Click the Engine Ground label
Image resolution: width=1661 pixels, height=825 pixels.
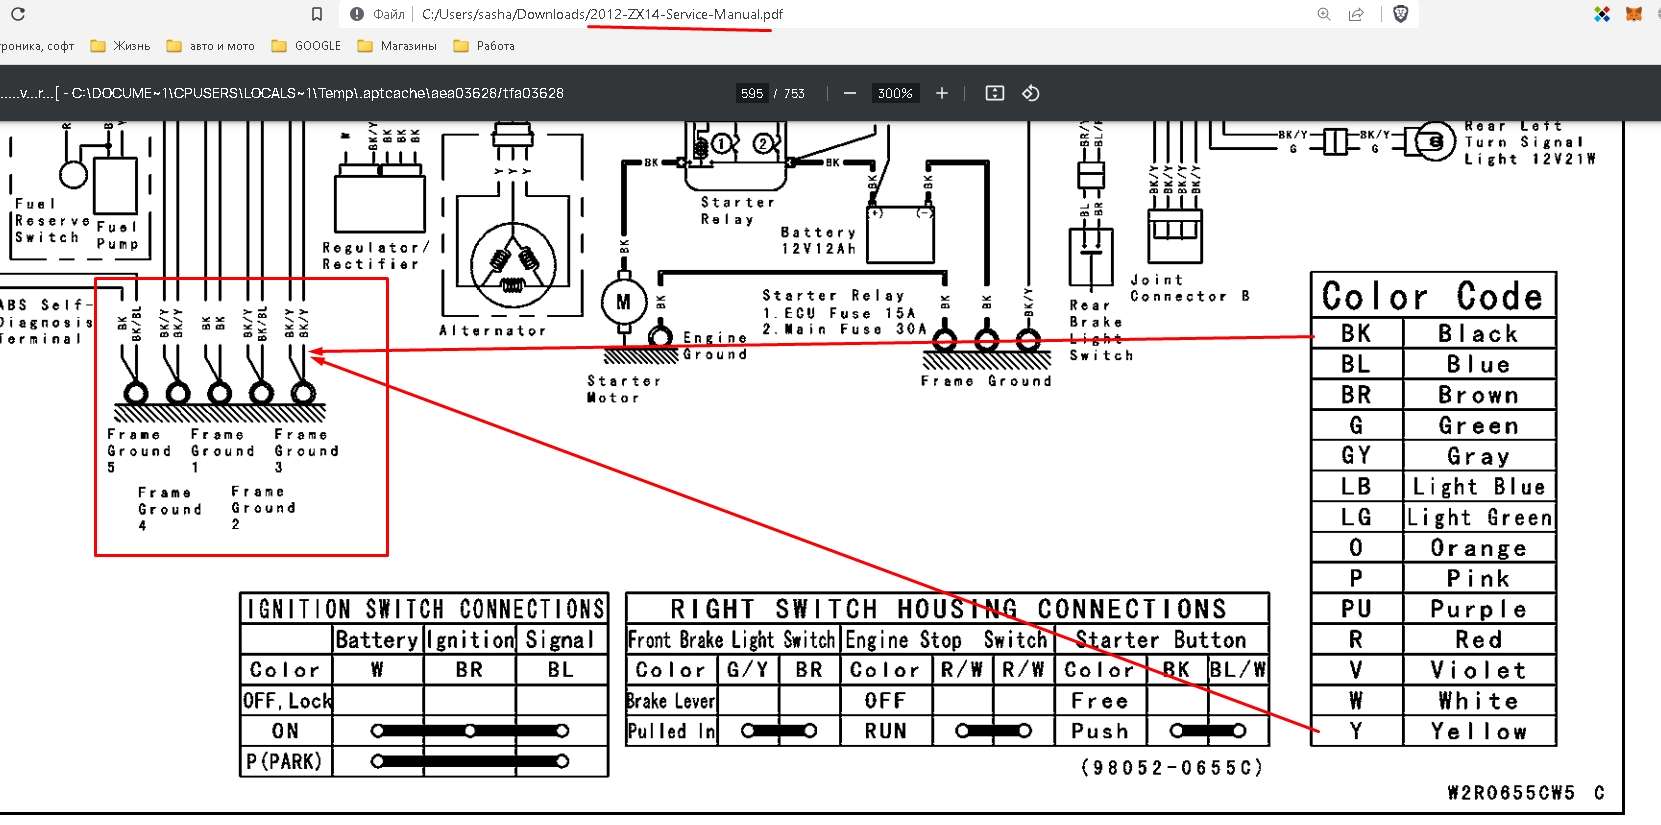point(714,346)
